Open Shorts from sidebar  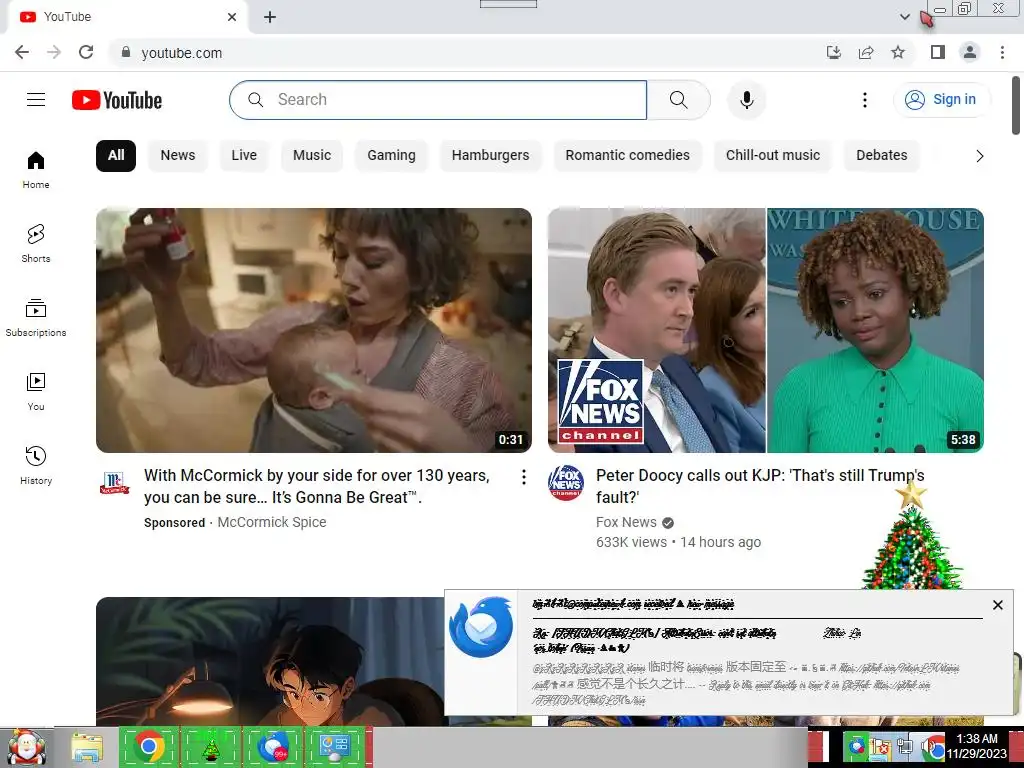[x=36, y=244]
